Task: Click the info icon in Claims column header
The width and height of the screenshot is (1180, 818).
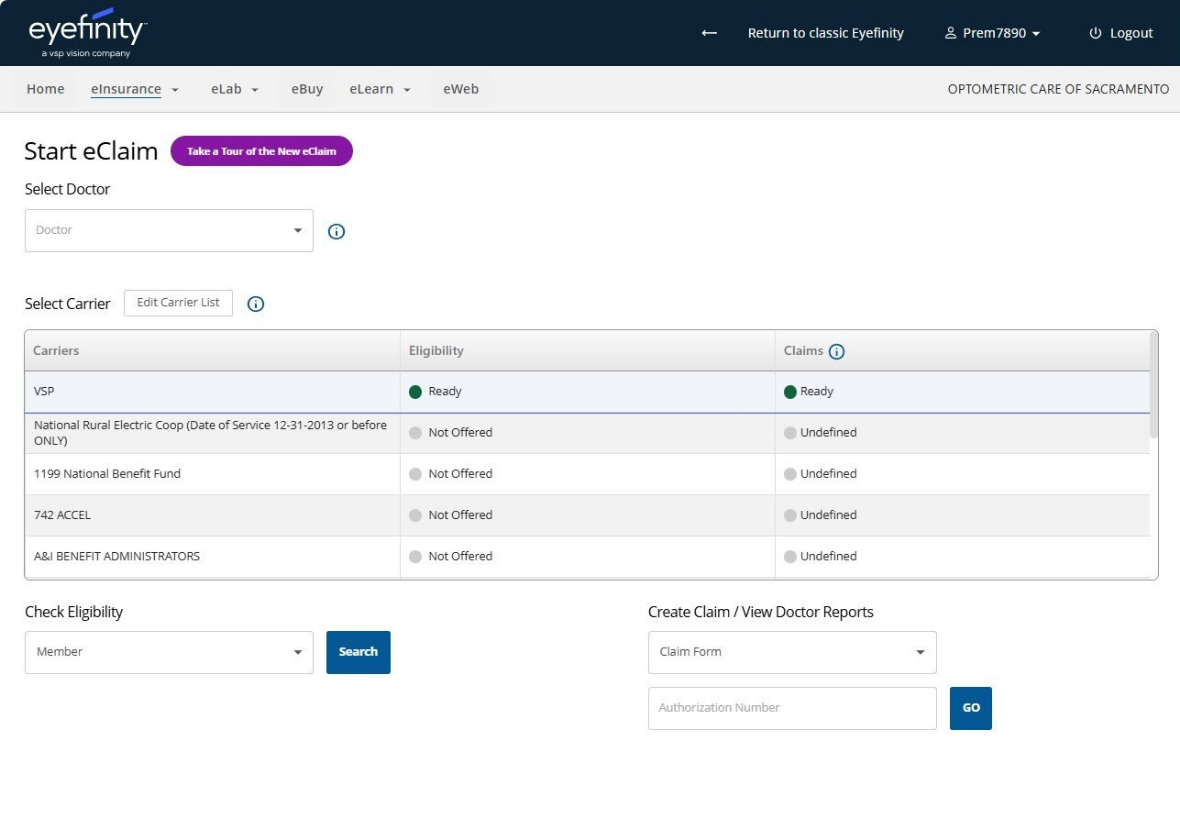Action: coord(837,352)
